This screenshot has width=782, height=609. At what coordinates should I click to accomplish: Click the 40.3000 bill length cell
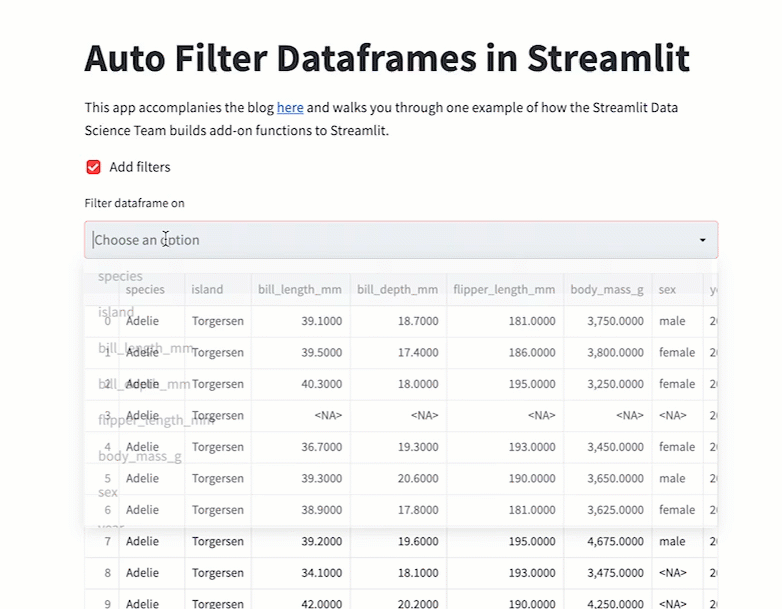pyautogui.click(x=301, y=384)
